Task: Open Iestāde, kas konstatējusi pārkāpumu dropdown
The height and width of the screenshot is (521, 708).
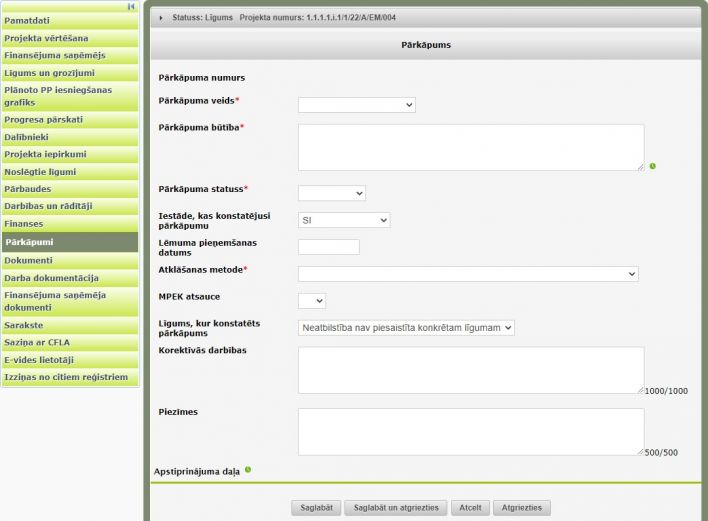Action: (343, 220)
